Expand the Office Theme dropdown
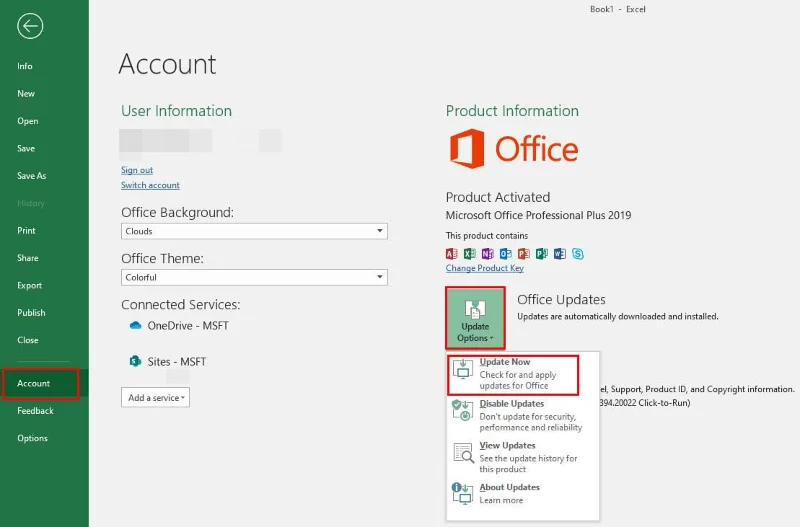800x527 pixels. tap(254, 277)
